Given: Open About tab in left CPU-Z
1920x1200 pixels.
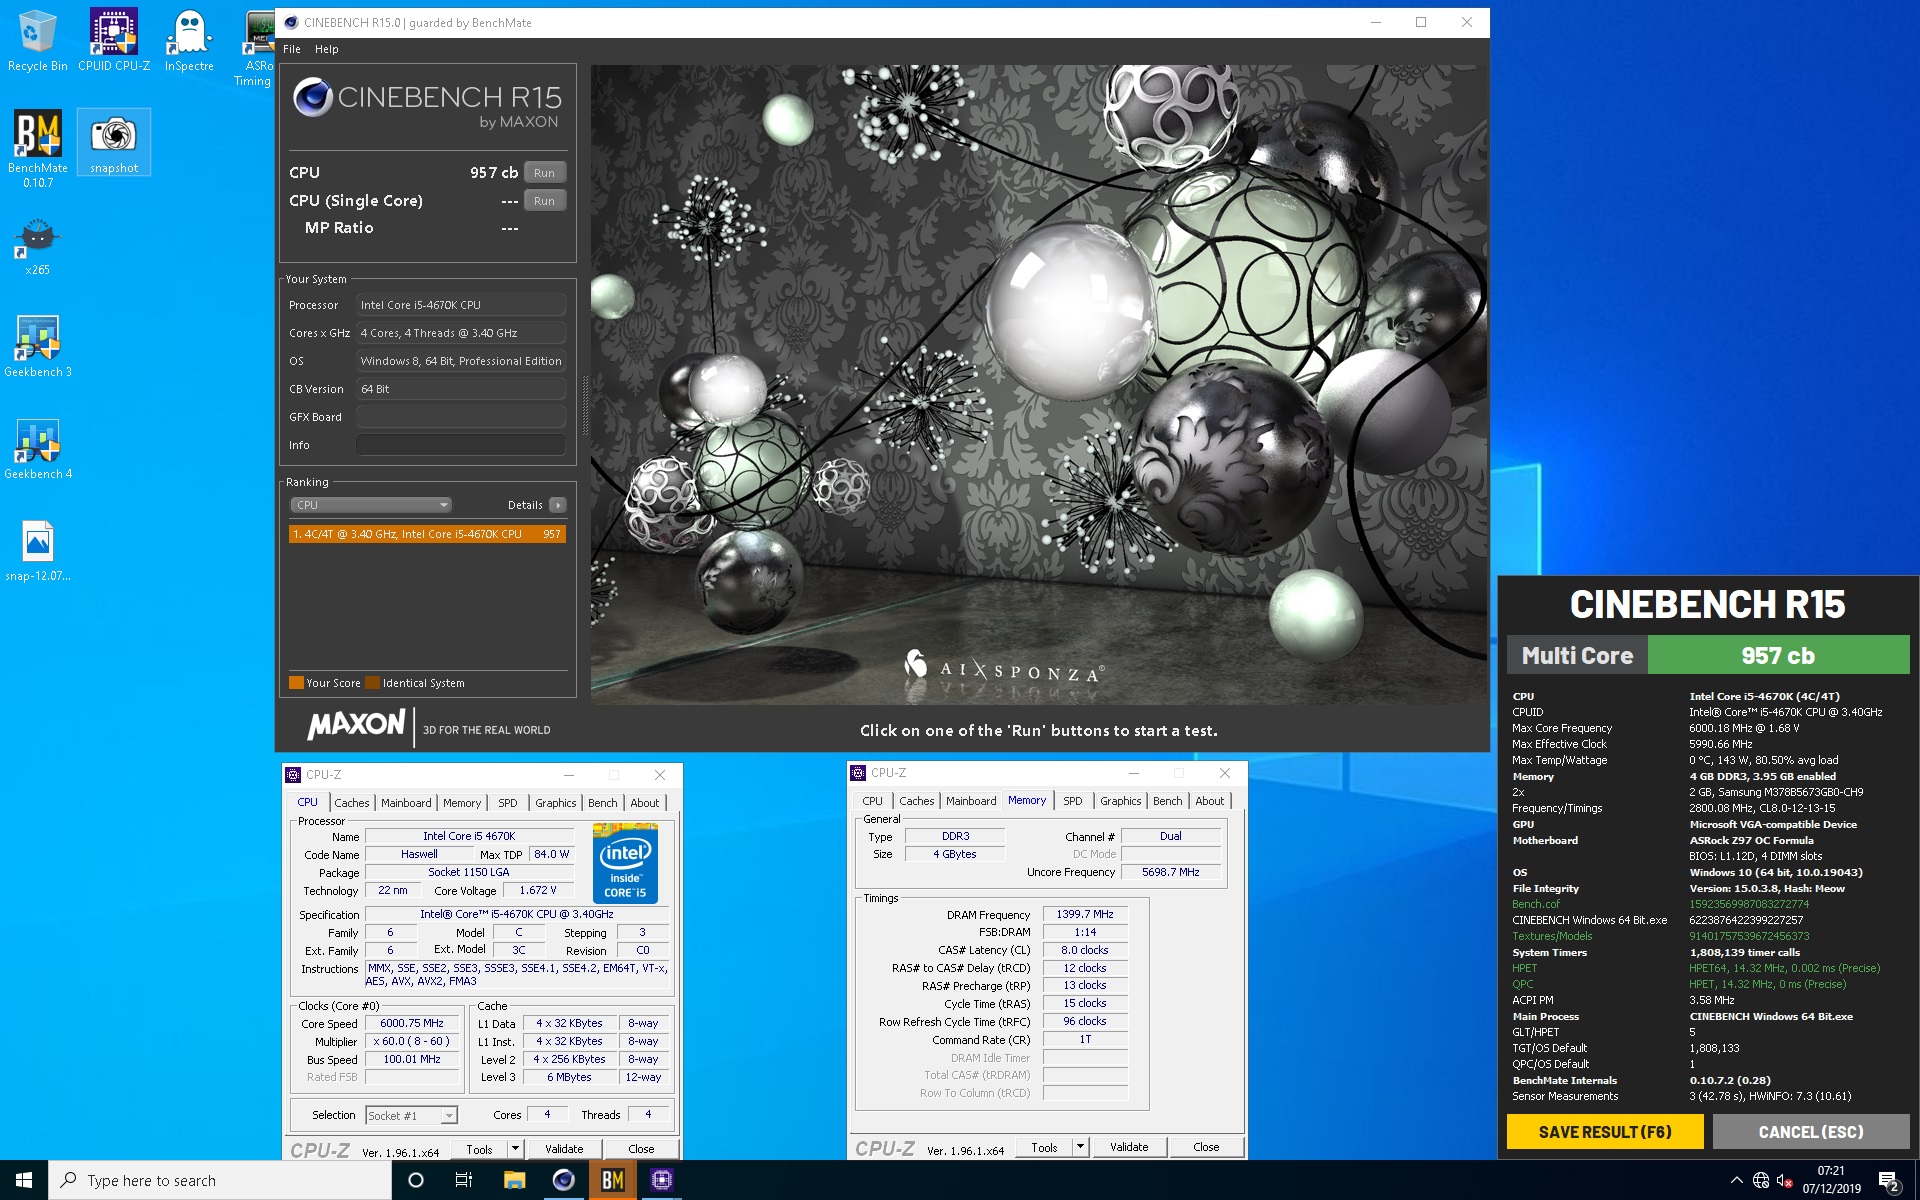Looking at the screenshot, I should tap(645, 803).
